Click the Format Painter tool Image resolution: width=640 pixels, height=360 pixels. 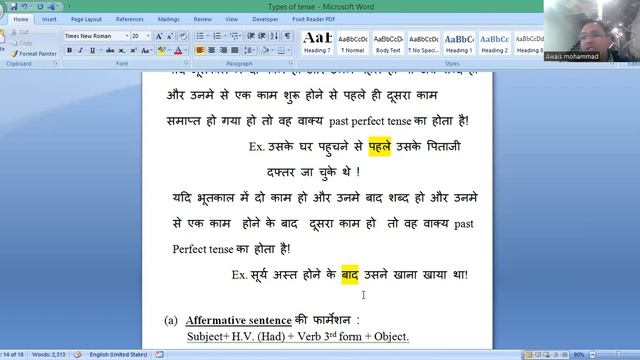pyautogui.click(x=34, y=54)
